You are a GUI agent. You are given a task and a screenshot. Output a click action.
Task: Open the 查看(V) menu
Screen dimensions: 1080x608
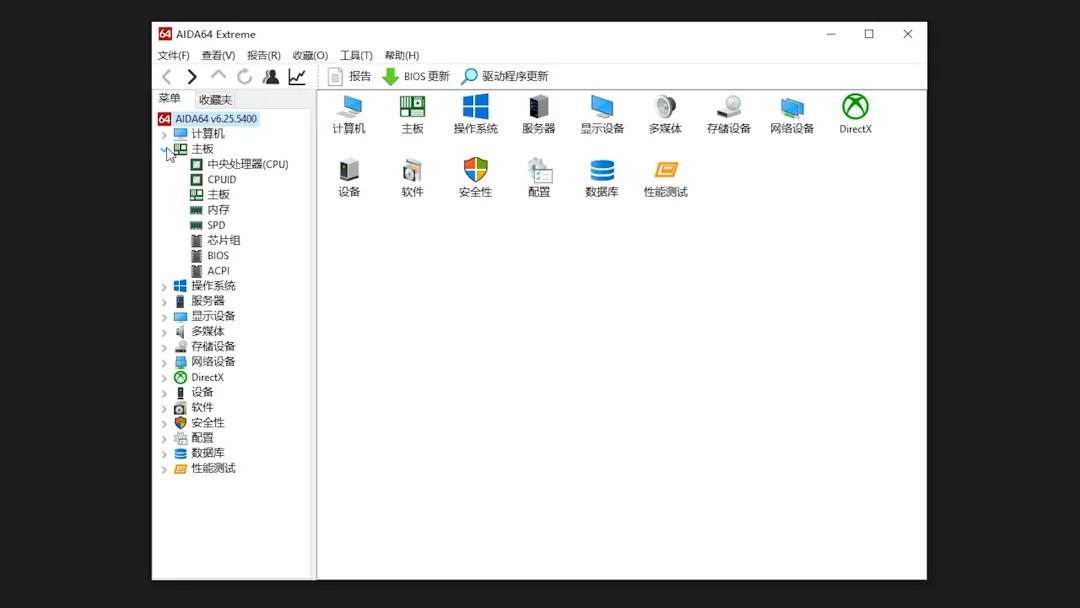coord(218,55)
